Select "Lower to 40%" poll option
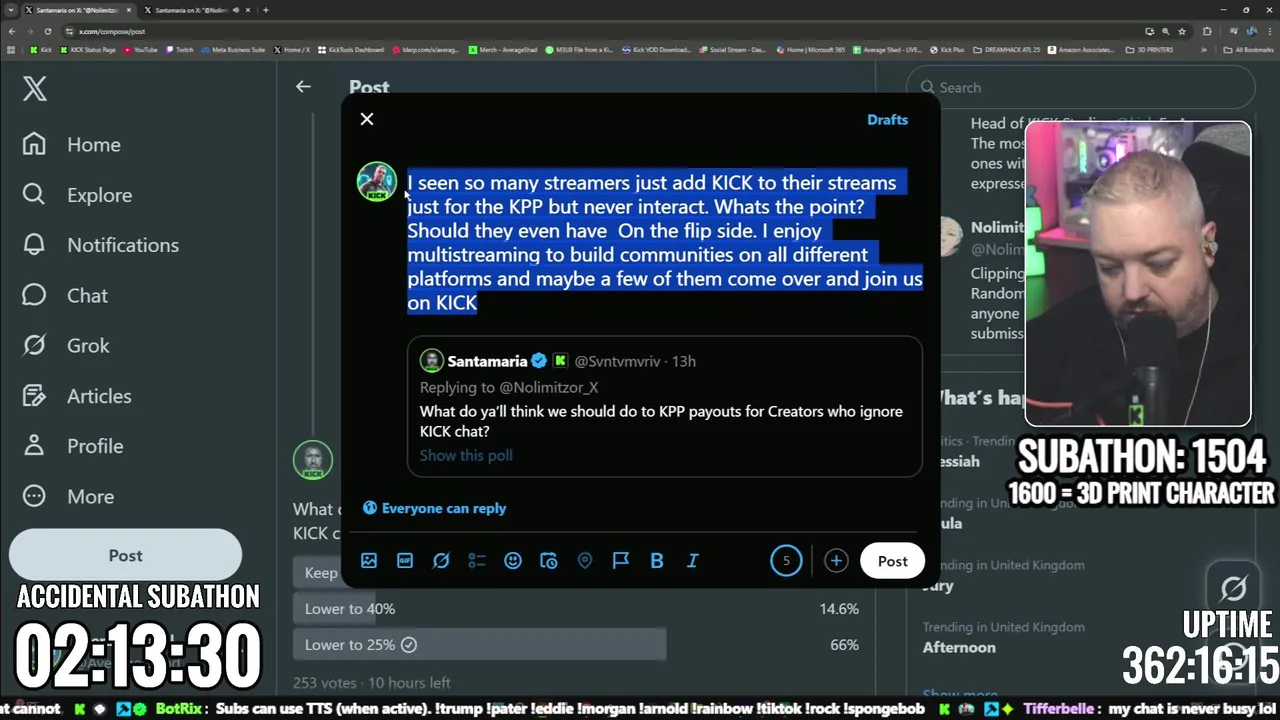The image size is (1280, 720). coord(576,609)
